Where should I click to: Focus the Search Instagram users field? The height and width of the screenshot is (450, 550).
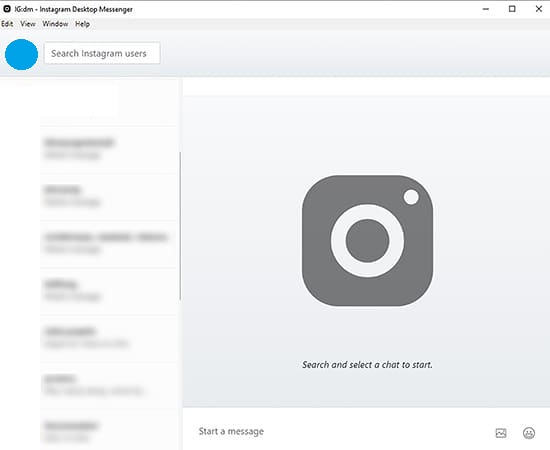(102, 53)
